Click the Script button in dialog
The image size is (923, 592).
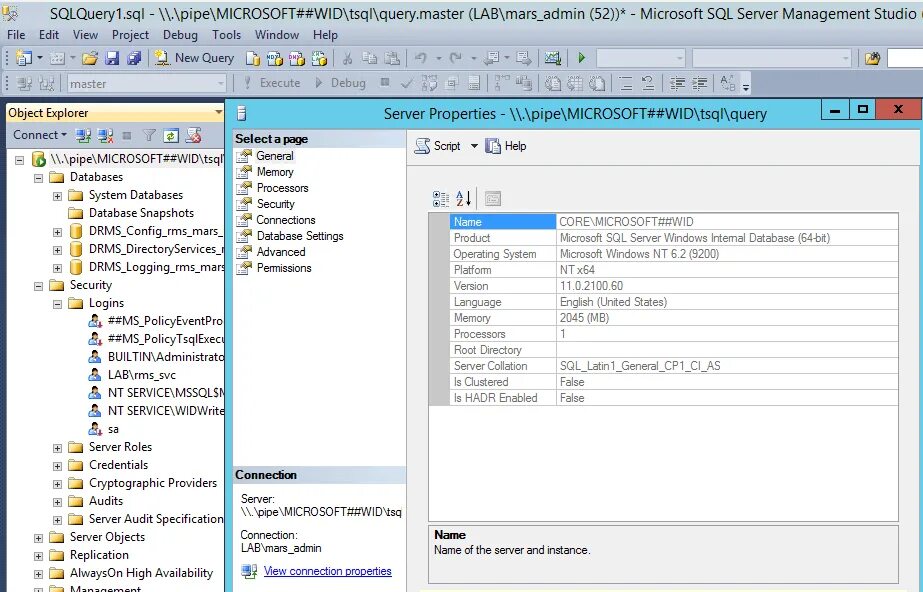pyautogui.click(x=437, y=146)
